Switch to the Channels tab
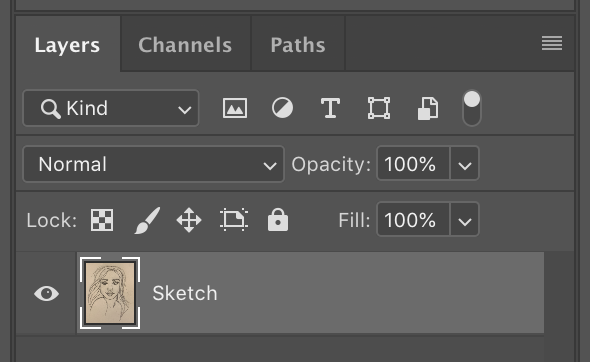Viewport: 590px width, 362px height. 185,44
